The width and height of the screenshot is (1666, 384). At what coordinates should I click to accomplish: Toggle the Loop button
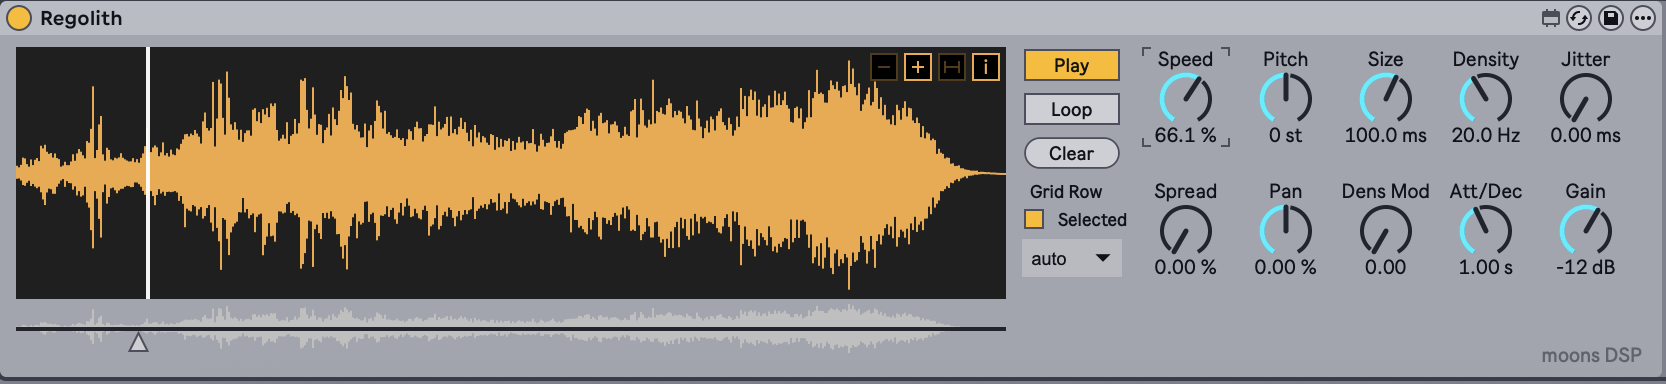1071,109
